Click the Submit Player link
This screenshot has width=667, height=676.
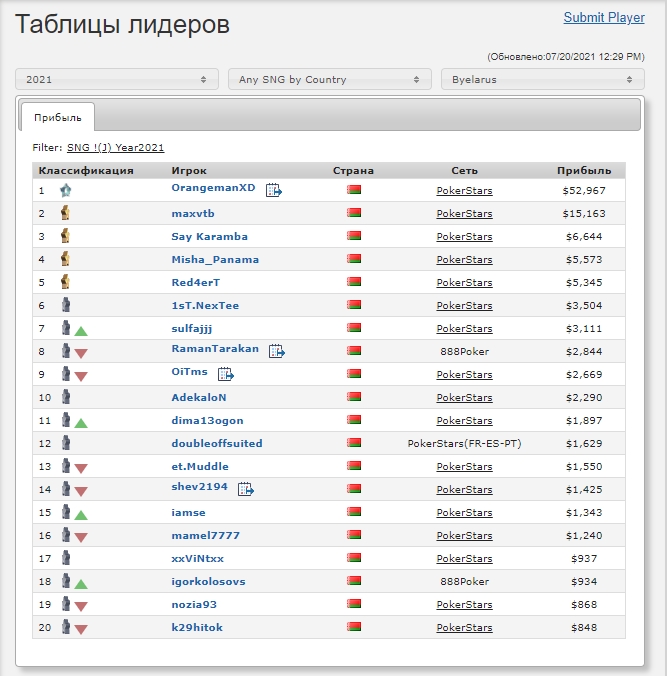[604, 17]
